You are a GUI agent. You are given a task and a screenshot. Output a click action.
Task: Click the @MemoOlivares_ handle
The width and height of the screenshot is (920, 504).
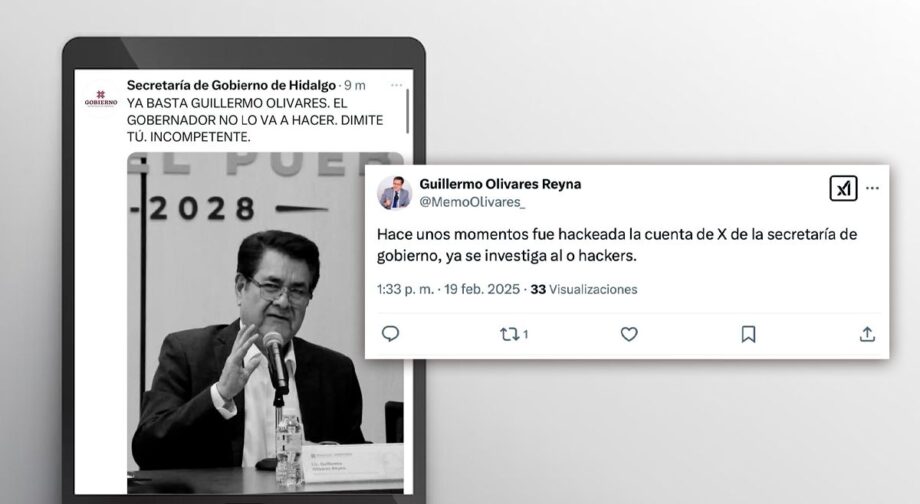pos(472,202)
